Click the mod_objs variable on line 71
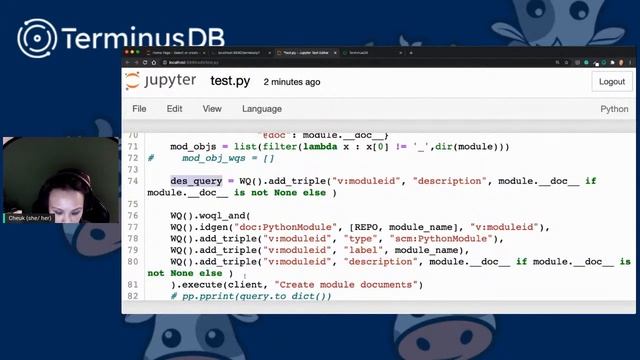This screenshot has height=360, width=640. 193,147
